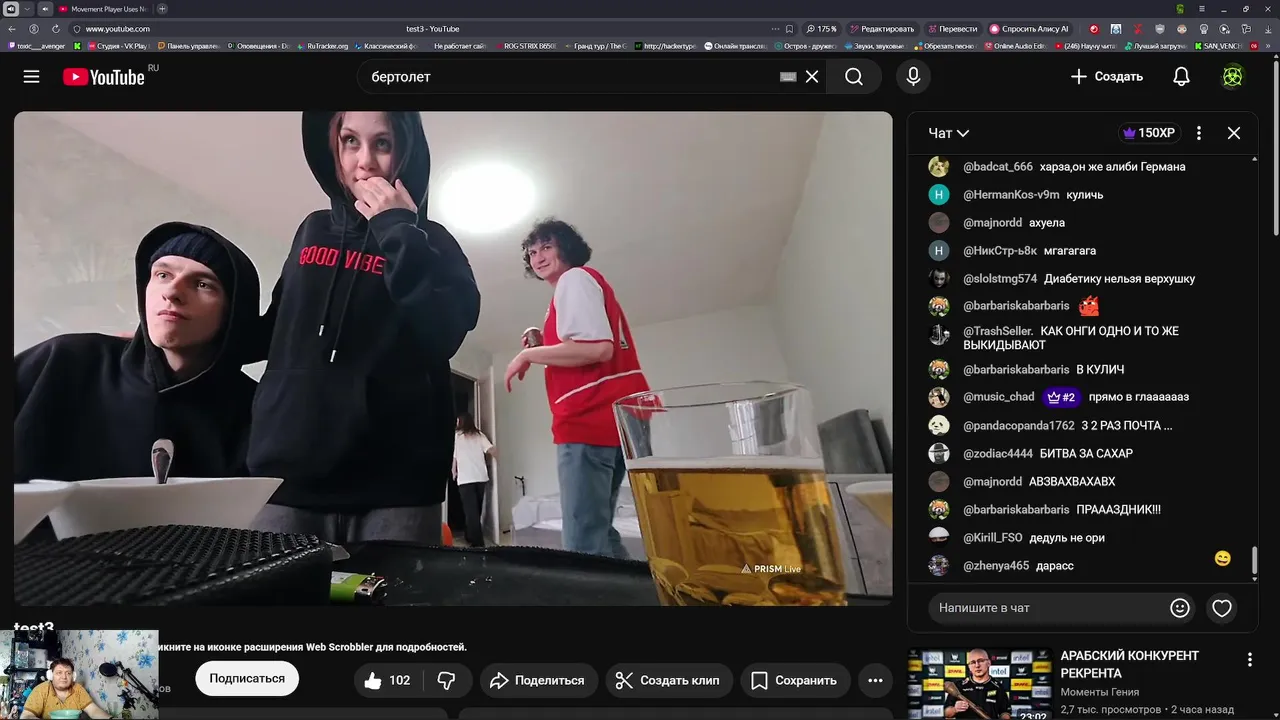Click the Перевести translate button

coord(952,29)
